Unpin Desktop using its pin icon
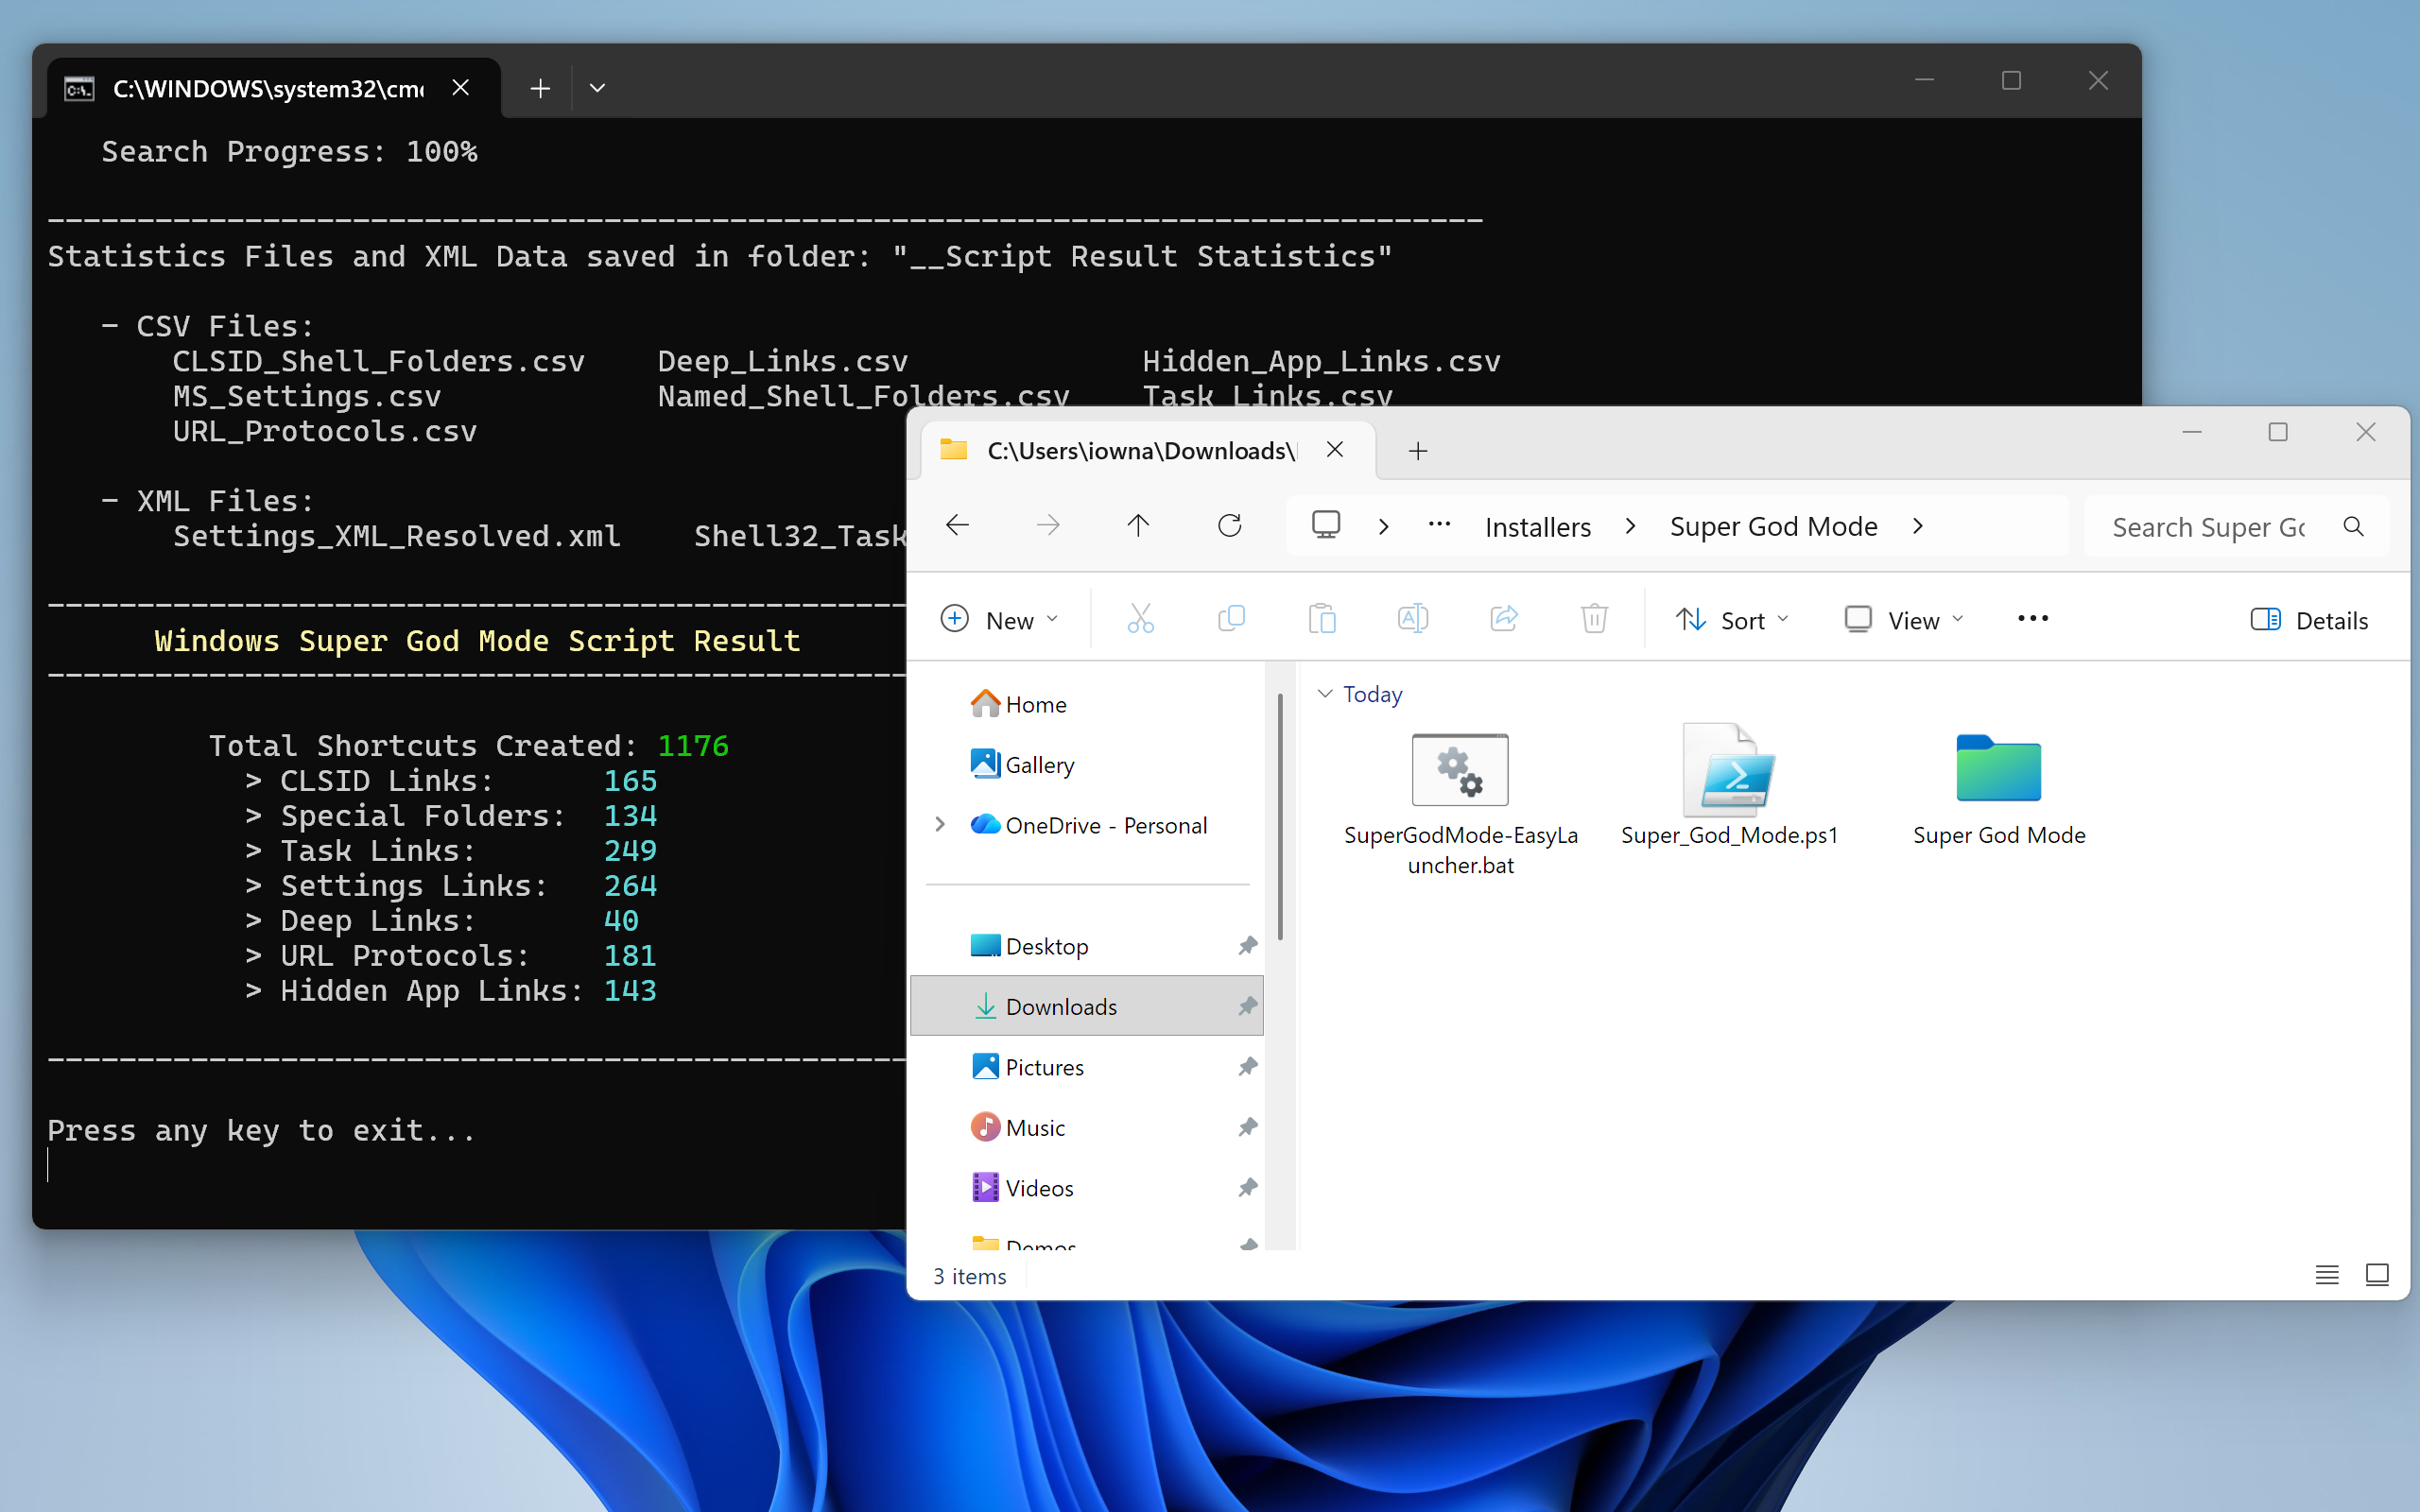The image size is (2420, 1512). pyautogui.click(x=1247, y=946)
